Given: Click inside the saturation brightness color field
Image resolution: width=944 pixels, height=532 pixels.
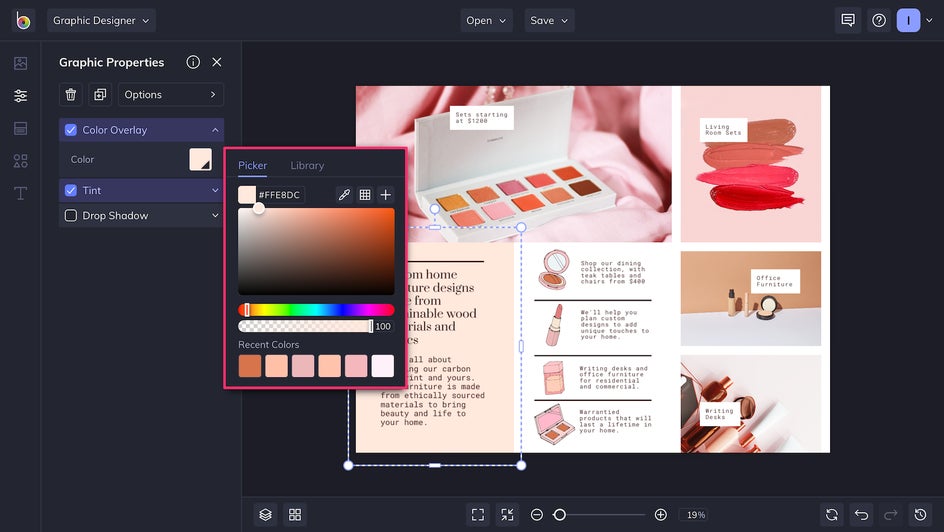Looking at the screenshot, I should tap(316, 251).
